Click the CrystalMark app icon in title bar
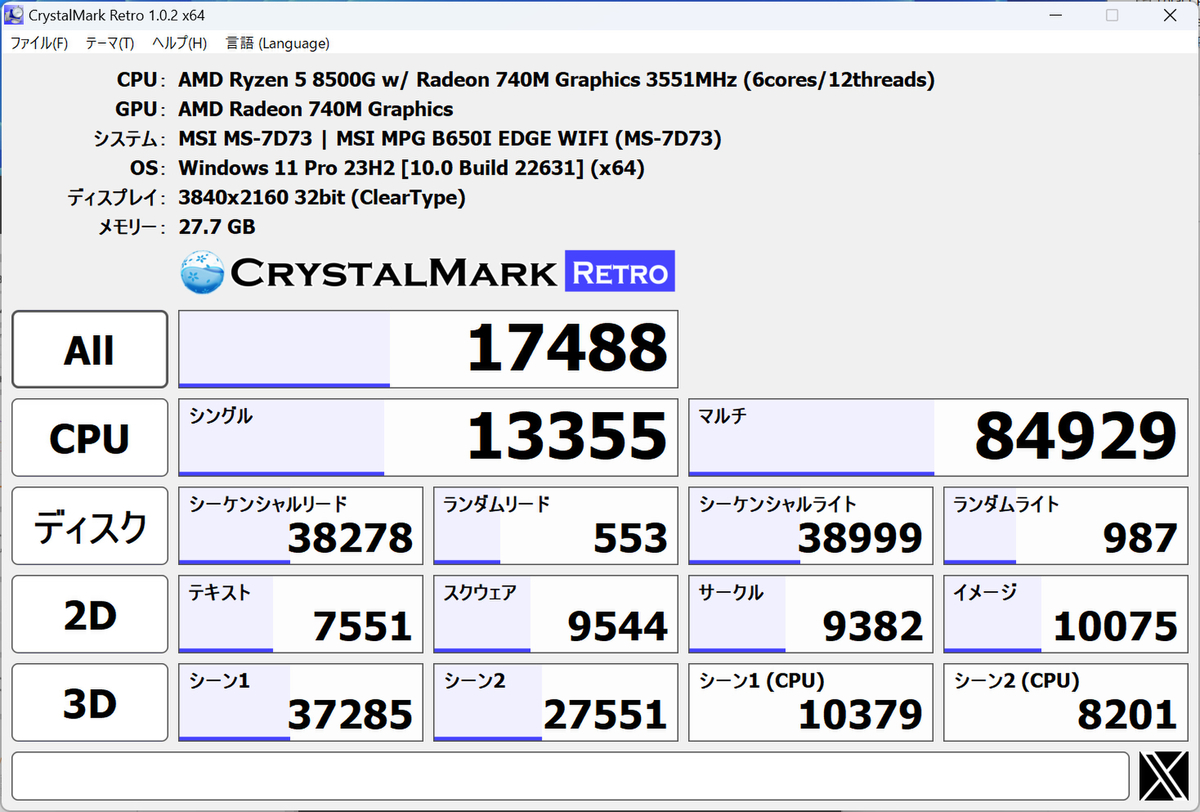The image size is (1200, 812). [x=13, y=14]
